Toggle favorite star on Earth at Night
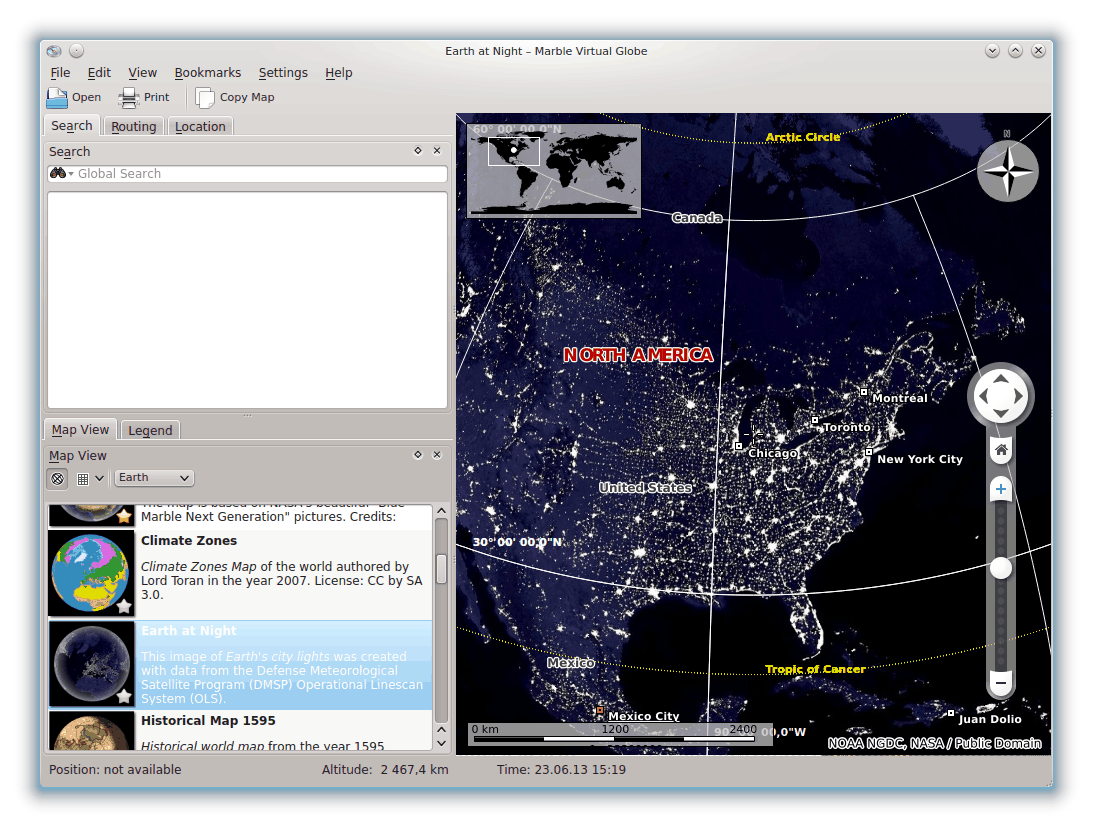The image size is (1093, 827). (x=124, y=696)
